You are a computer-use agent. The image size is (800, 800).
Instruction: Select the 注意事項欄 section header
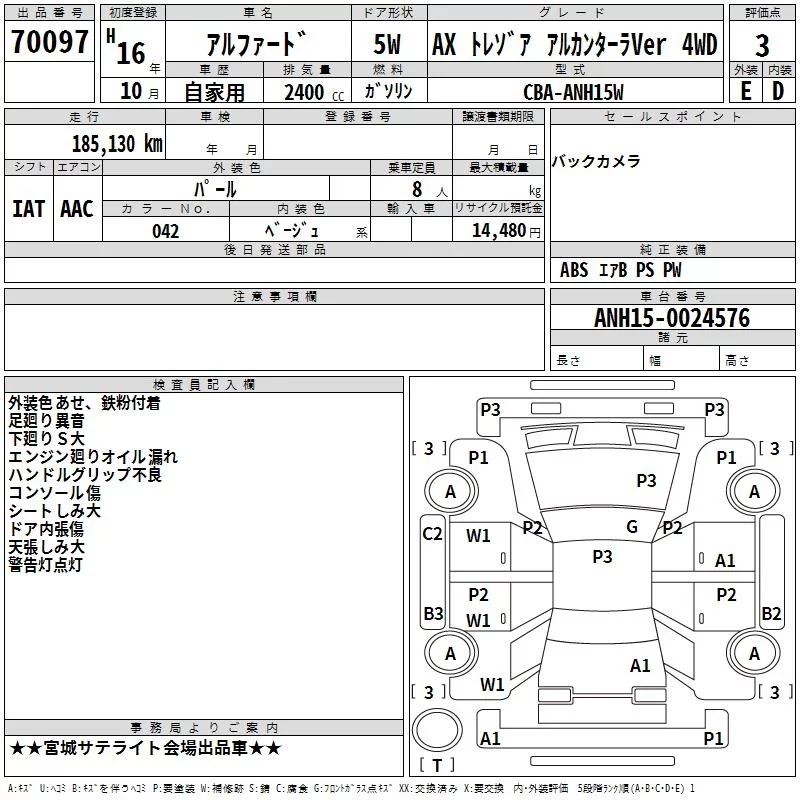(274, 296)
